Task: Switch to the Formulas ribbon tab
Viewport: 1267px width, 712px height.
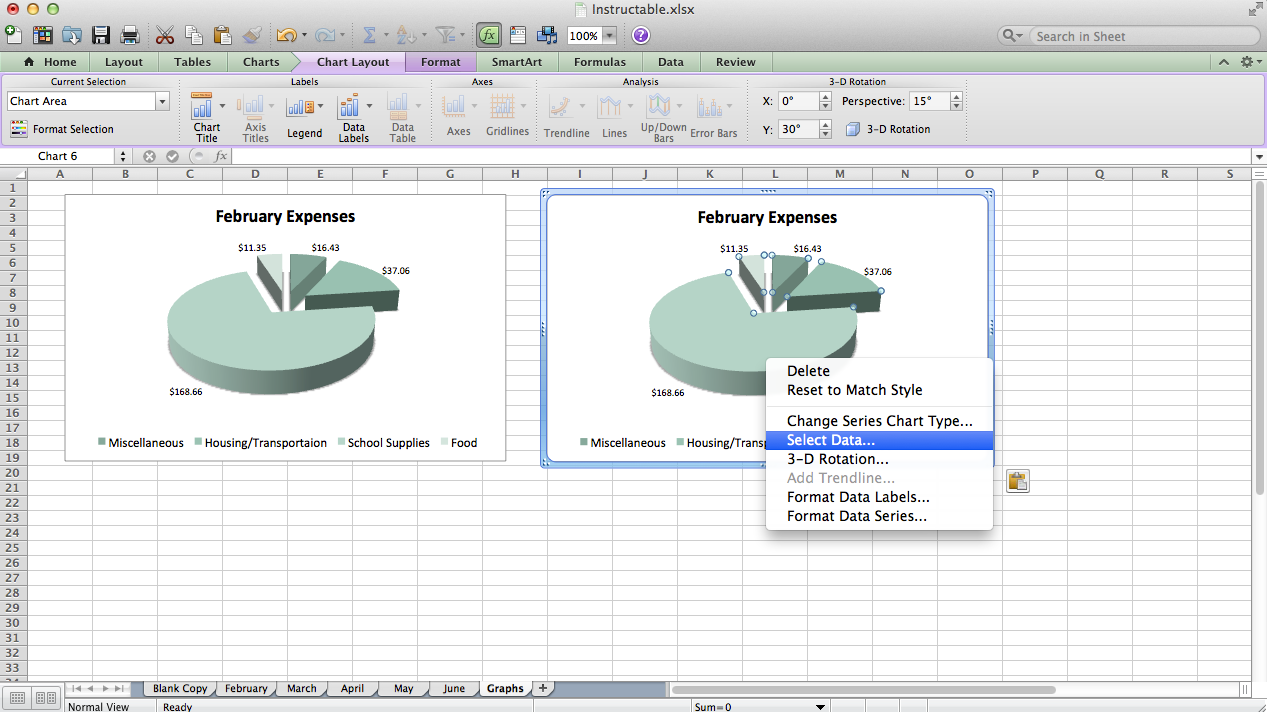Action: click(599, 61)
